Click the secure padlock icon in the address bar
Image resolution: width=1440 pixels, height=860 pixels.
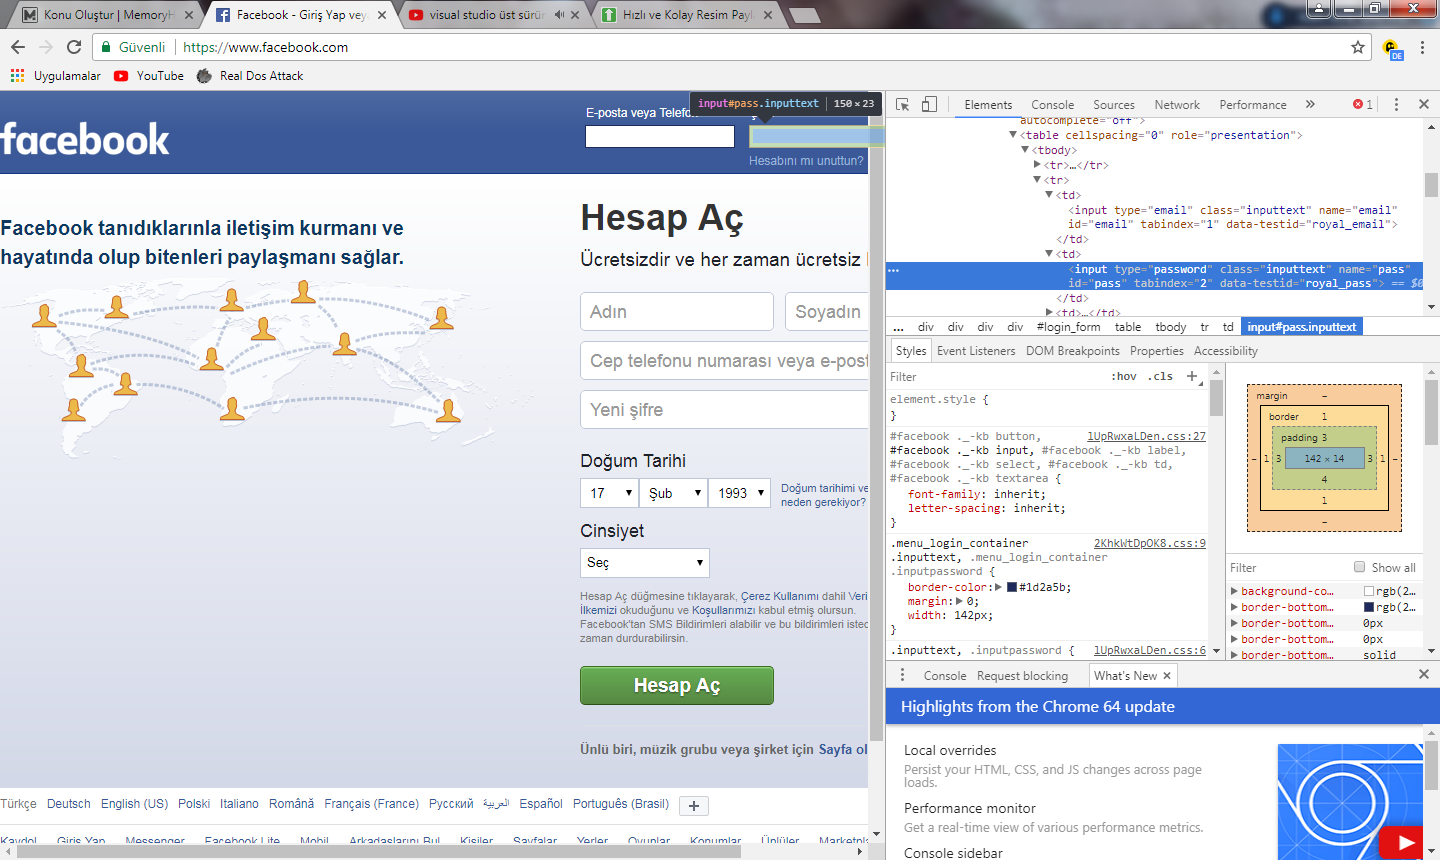click(x=107, y=47)
